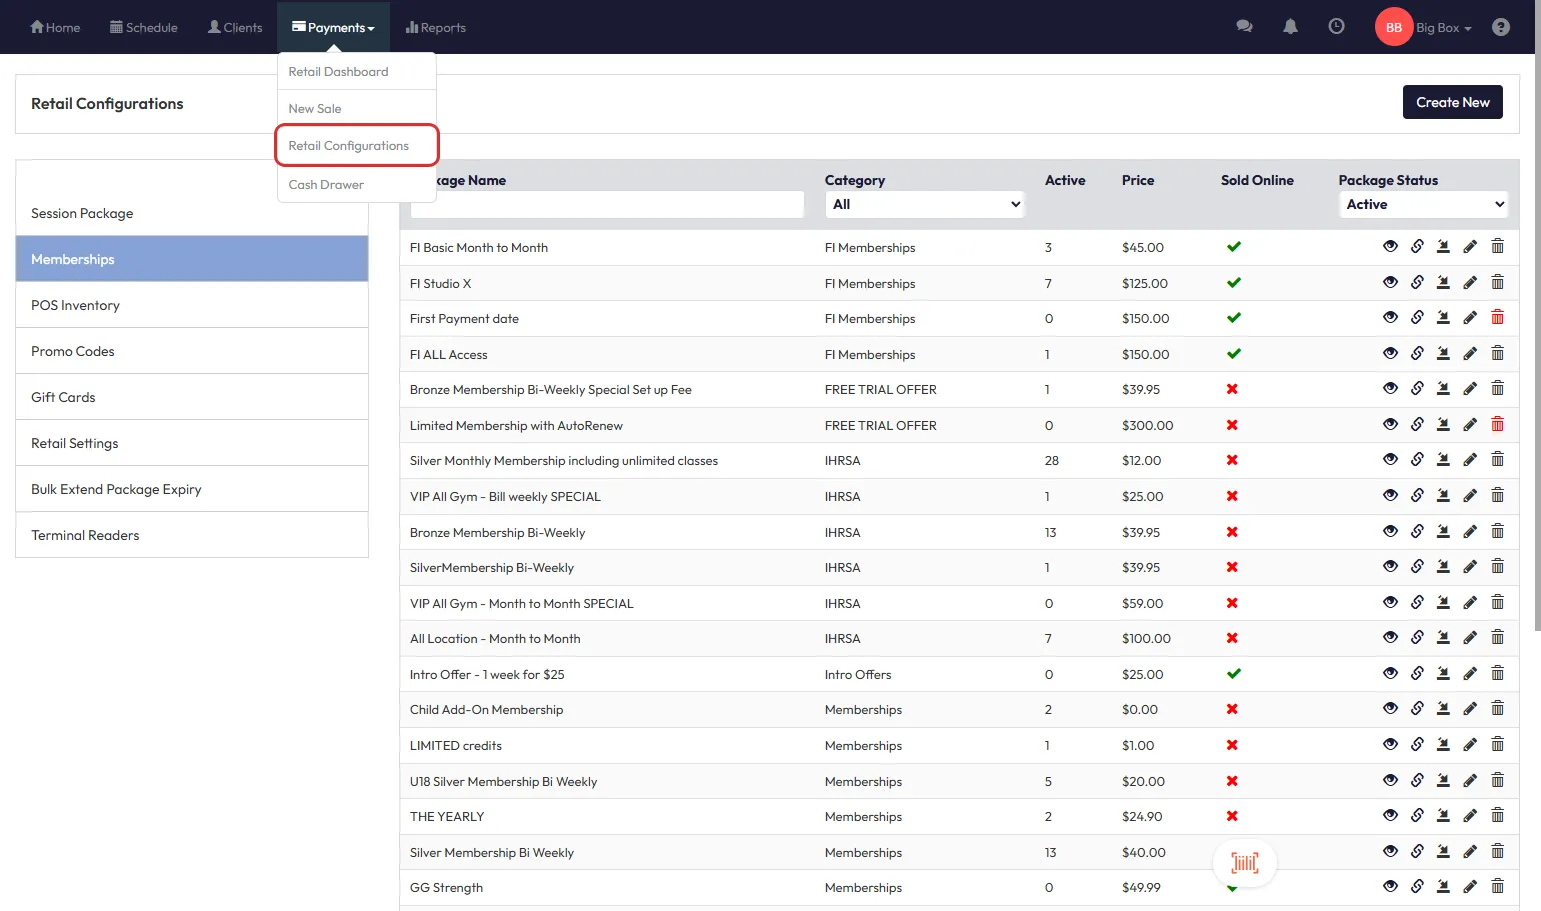This screenshot has height=911, width=1541.
Task: Click the chat messages icon in header
Action: tap(1244, 27)
